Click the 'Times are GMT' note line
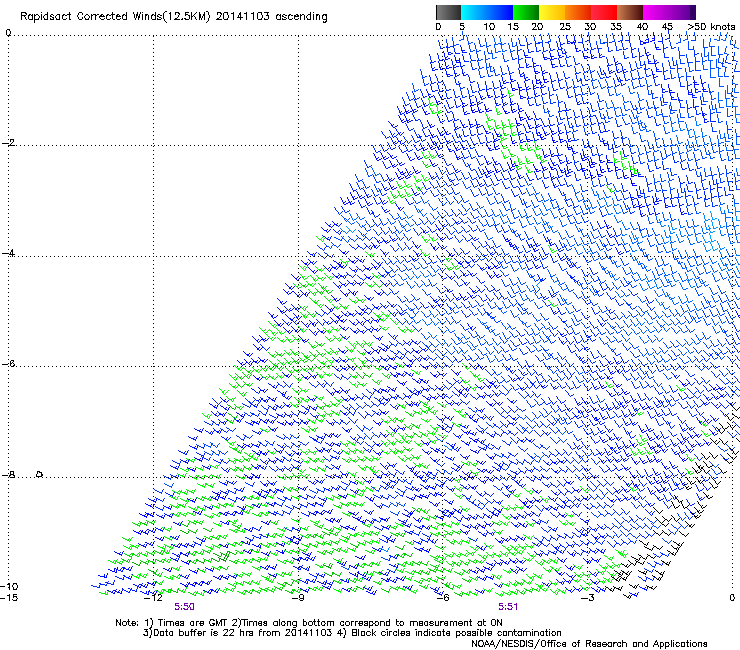Viewport: 740px width, 650px height. coord(309,623)
